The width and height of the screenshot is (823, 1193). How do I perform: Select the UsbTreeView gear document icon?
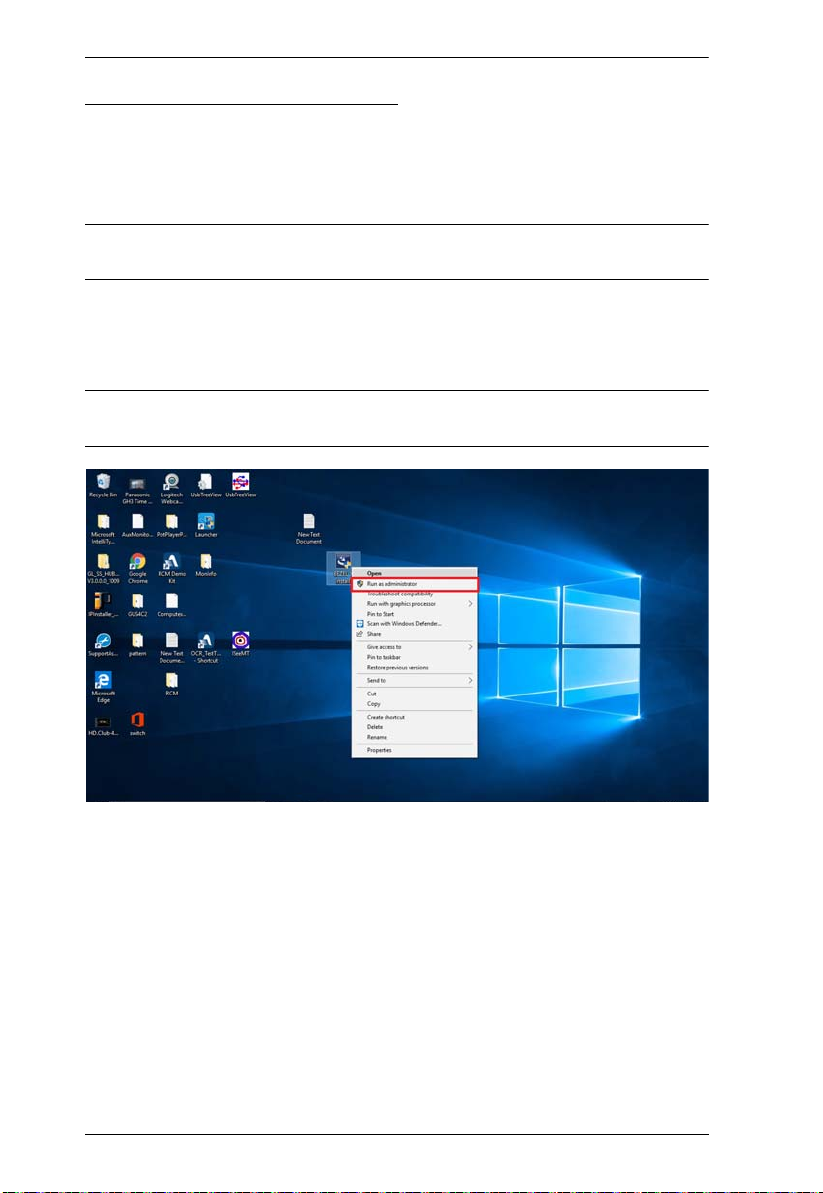[205, 485]
